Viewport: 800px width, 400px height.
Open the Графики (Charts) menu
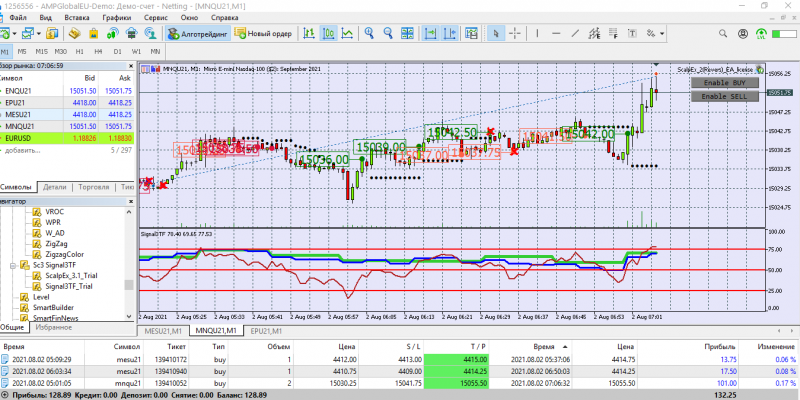[115, 18]
